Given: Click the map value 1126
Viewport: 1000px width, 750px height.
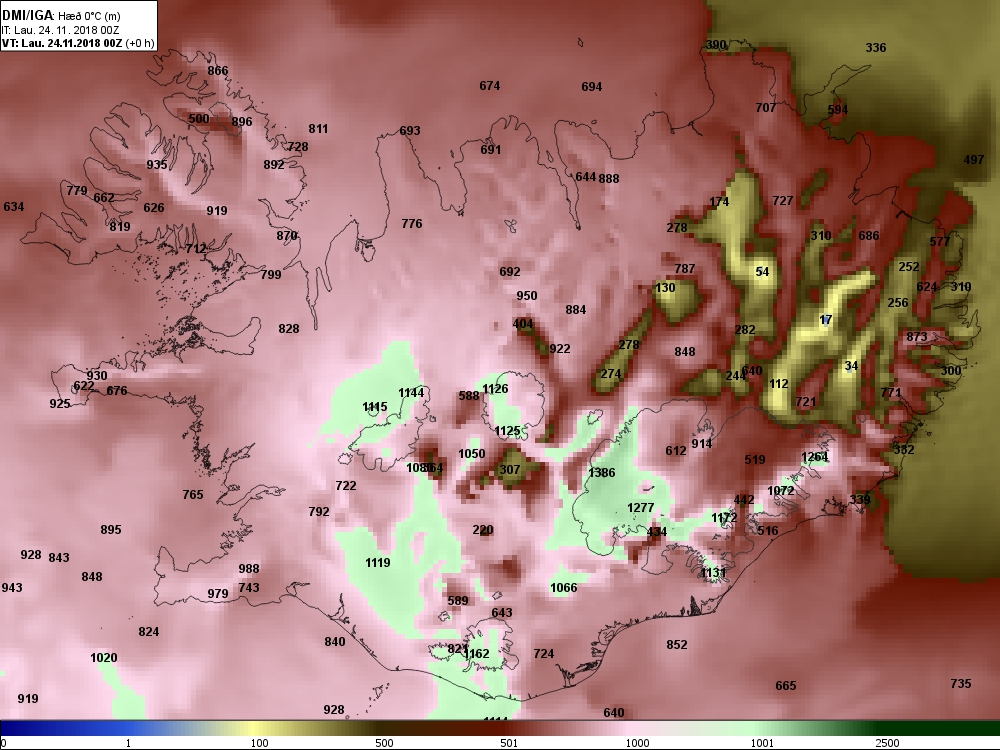Looking at the screenshot, I should click(x=496, y=389).
